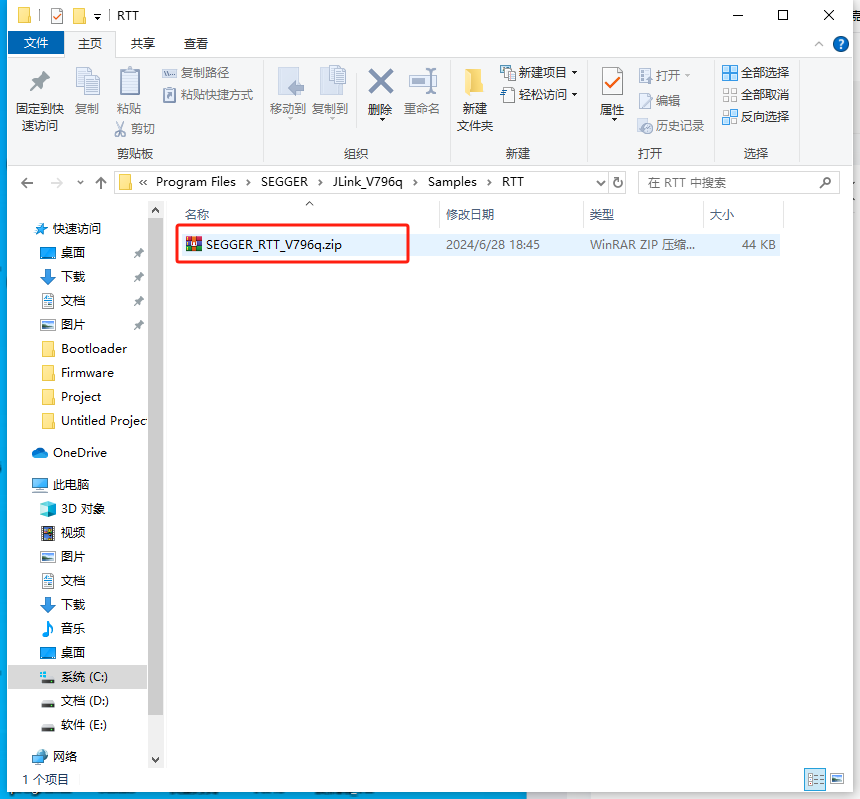Open the File tab
The image size is (860, 799).
coord(36,43)
